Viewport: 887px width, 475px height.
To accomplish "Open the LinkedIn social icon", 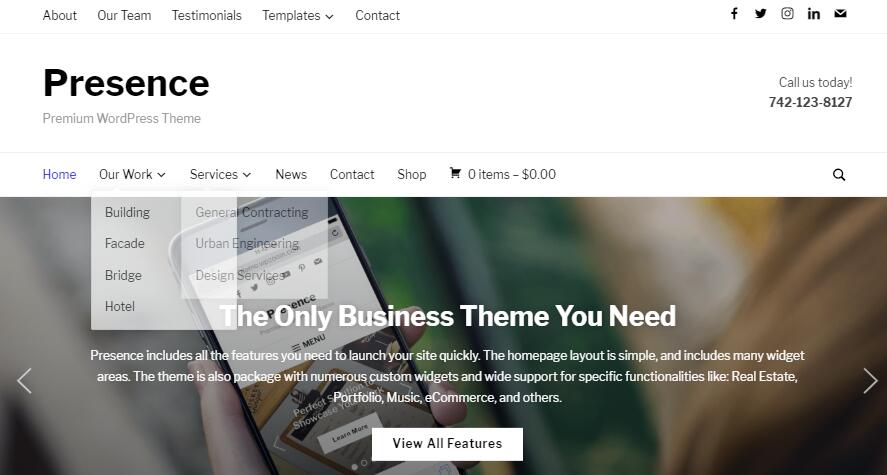I will point(813,14).
